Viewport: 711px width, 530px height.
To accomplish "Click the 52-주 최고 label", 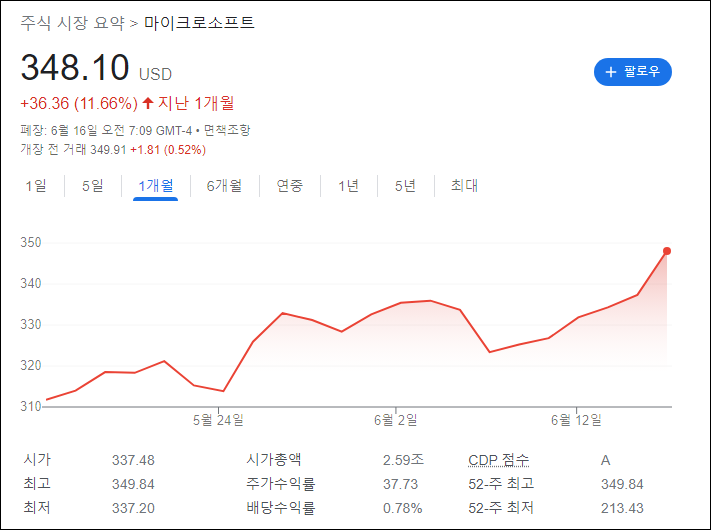I will (x=501, y=484).
